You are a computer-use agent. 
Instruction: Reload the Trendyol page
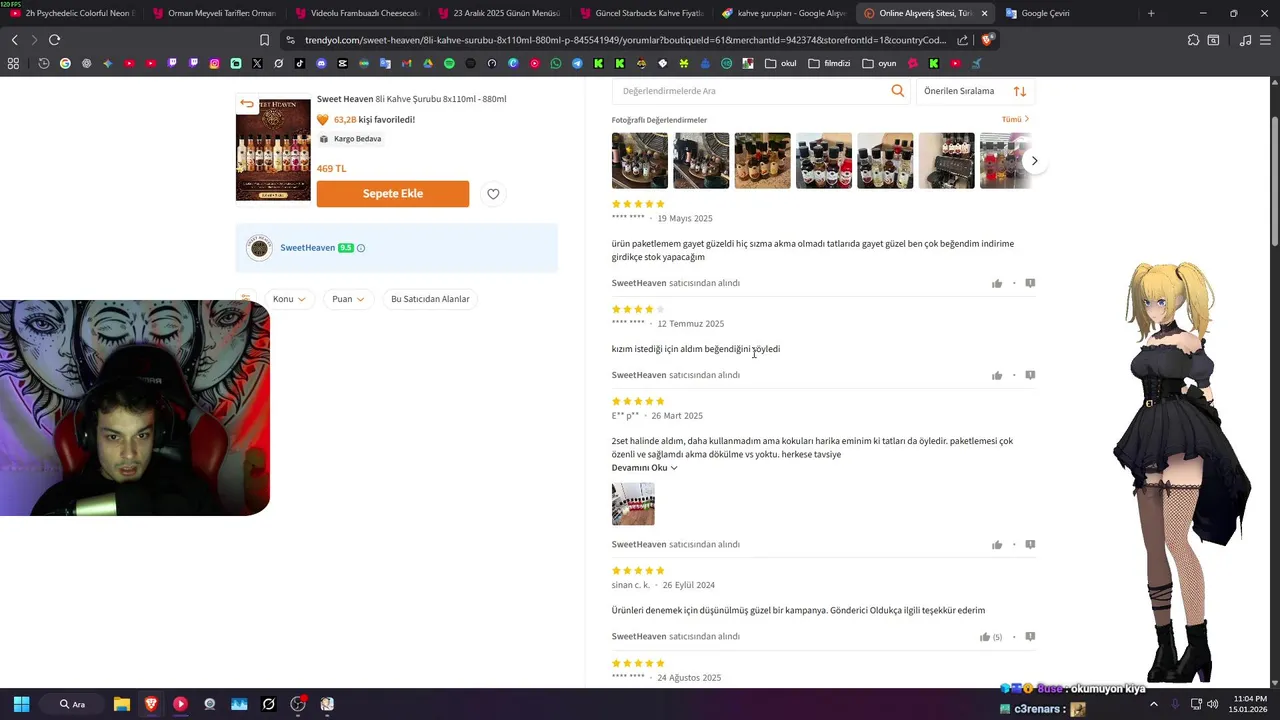(x=54, y=40)
